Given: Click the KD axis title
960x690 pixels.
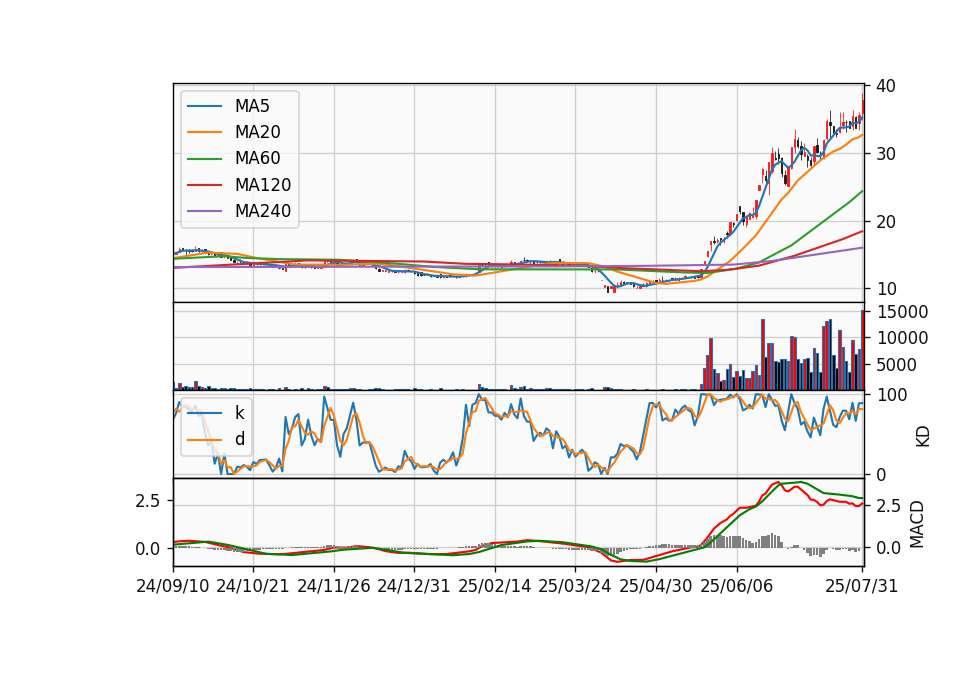Looking at the screenshot, I should pyautogui.click(x=922, y=437).
